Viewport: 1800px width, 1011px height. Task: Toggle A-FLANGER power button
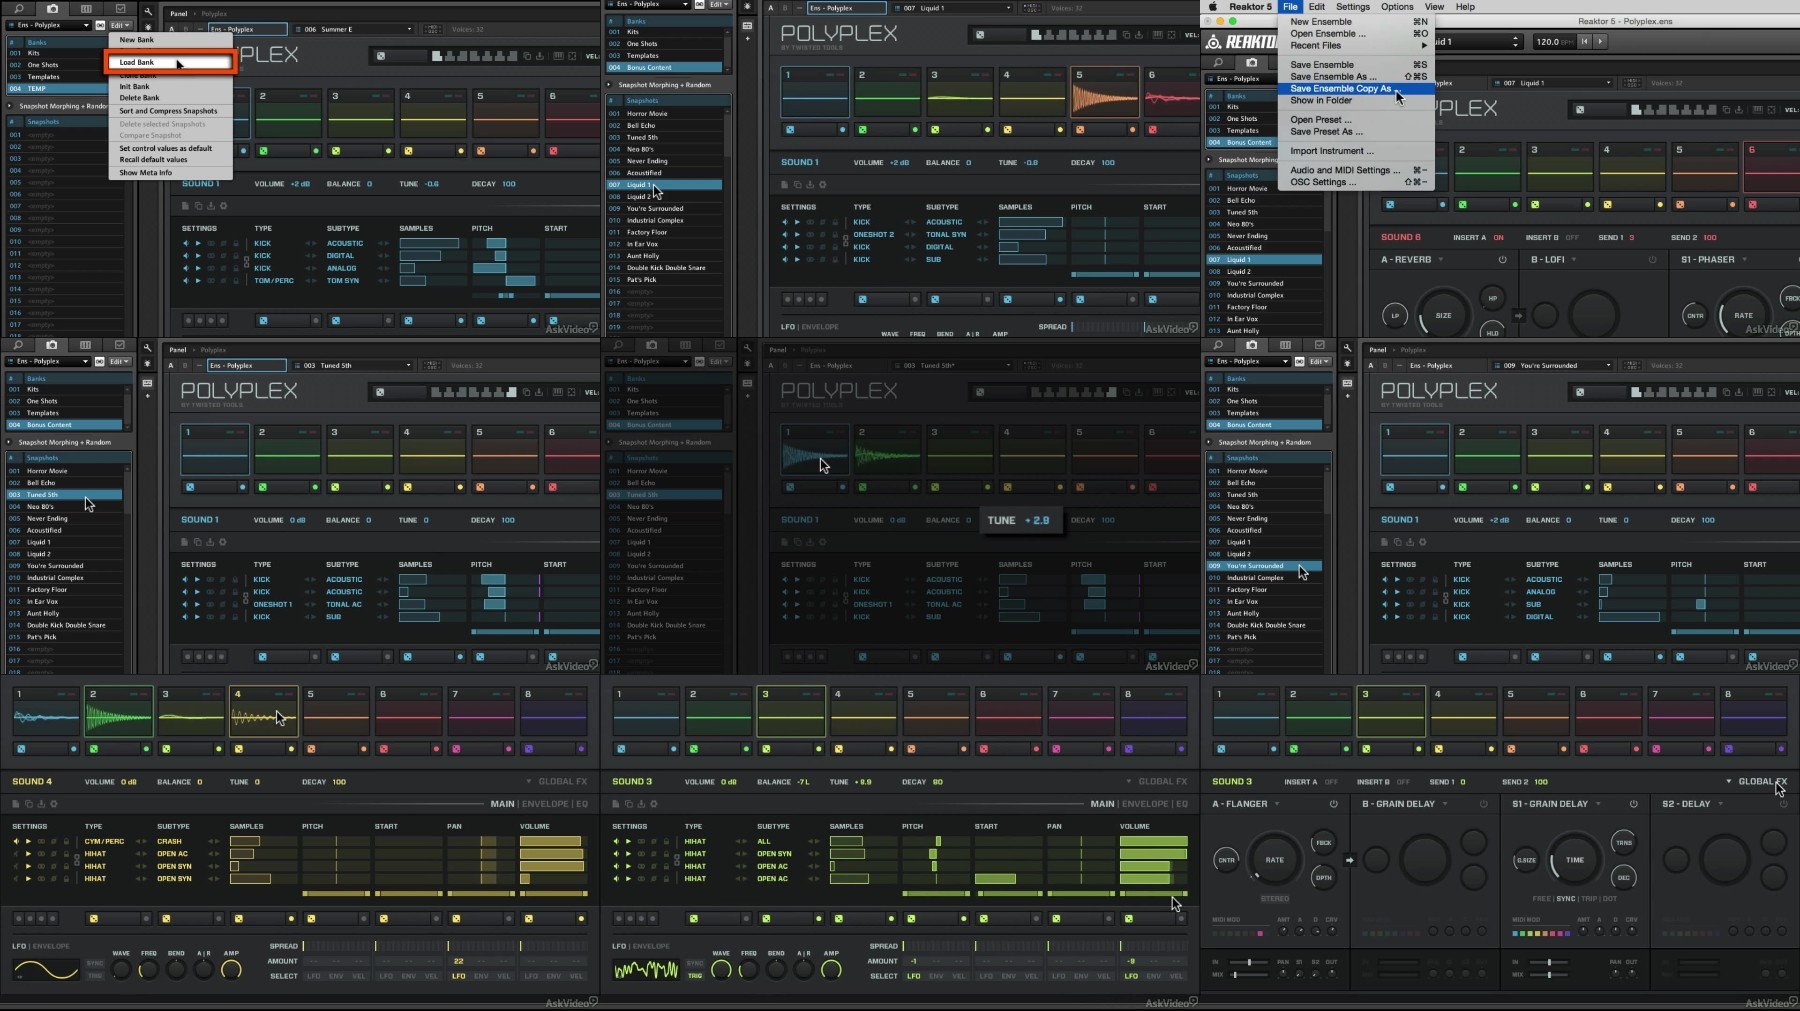click(x=1333, y=804)
